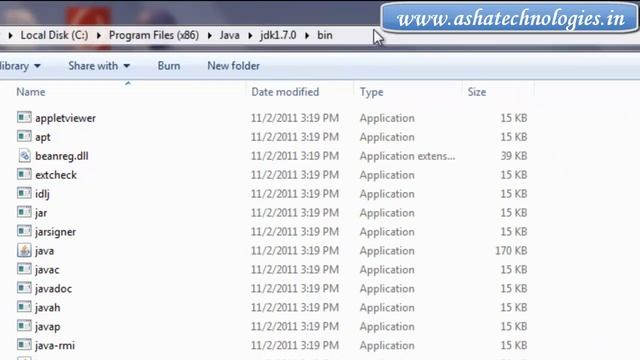Screen dimensions: 640x360
Task: Select the file named appletviewer
Action: (65, 118)
